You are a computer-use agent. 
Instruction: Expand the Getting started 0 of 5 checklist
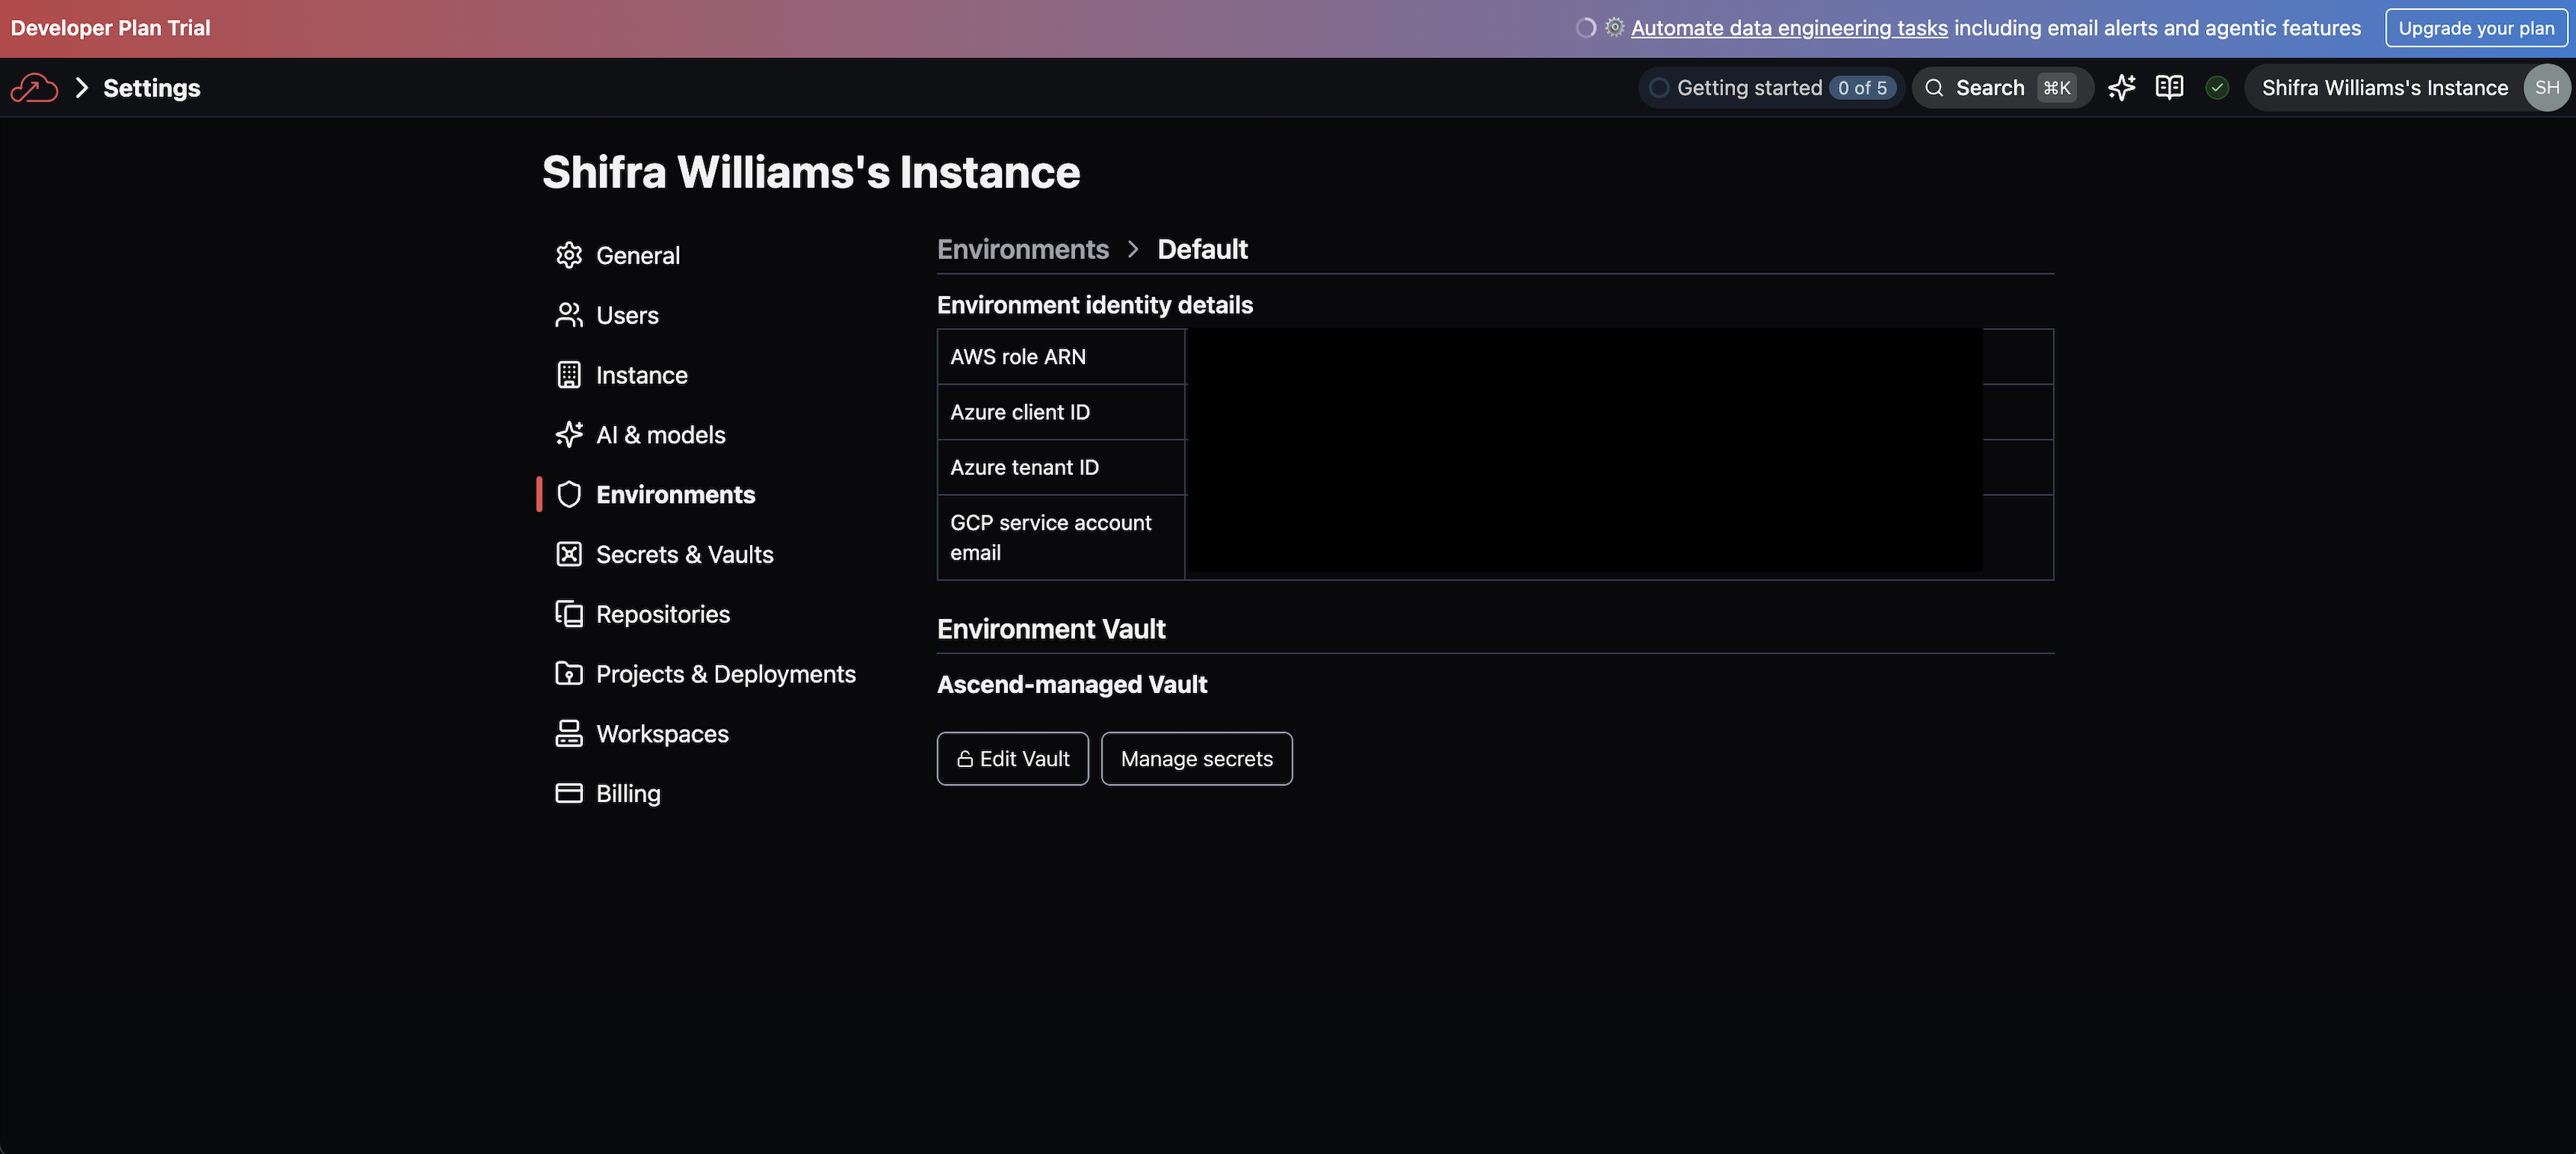point(1771,88)
